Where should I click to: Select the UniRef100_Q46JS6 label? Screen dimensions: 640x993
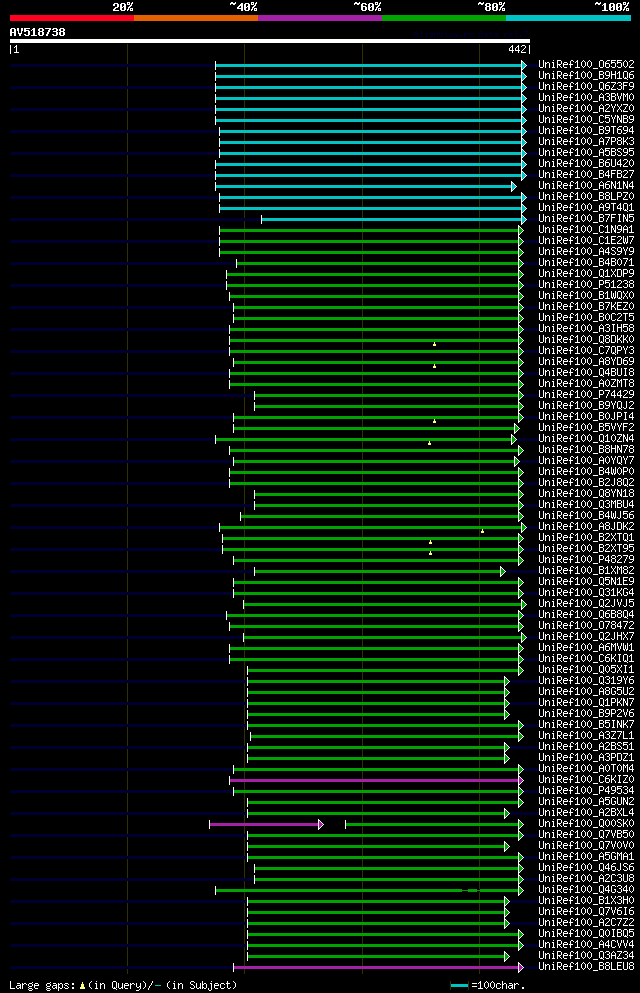point(586,868)
